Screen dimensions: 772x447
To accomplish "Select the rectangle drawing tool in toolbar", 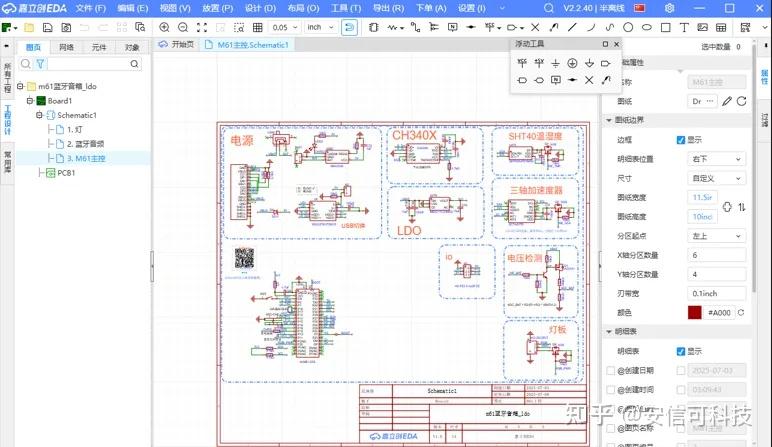I will [x=666, y=28].
